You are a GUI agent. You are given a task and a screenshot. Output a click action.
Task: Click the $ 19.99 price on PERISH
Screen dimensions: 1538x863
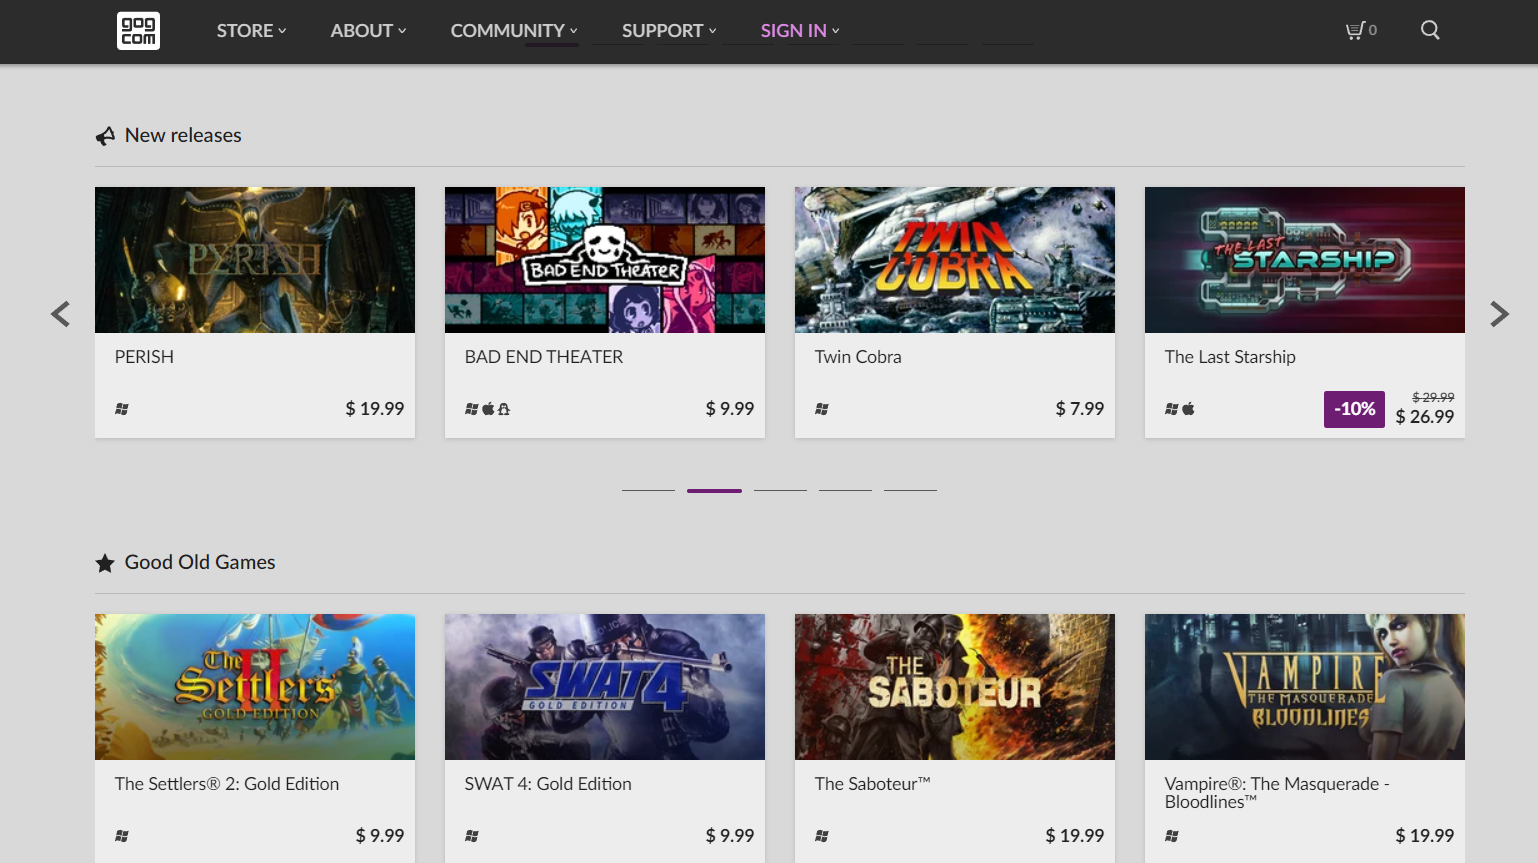pyautogui.click(x=375, y=409)
